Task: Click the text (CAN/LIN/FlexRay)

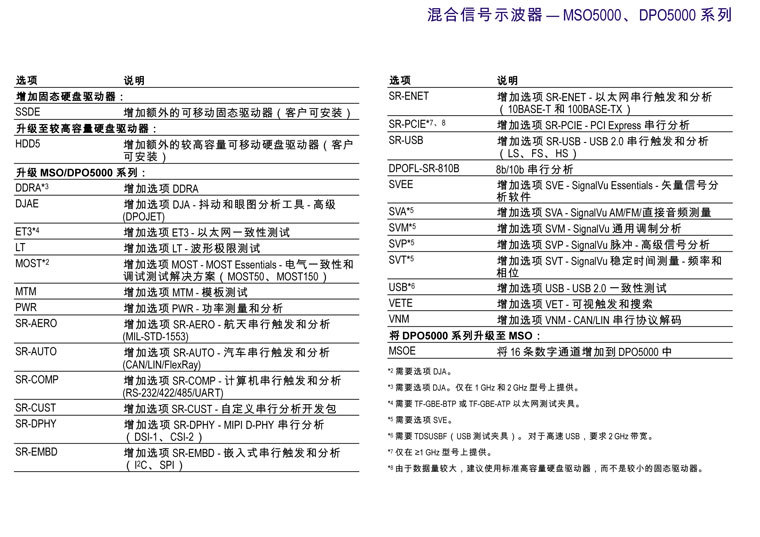Action: (162, 364)
